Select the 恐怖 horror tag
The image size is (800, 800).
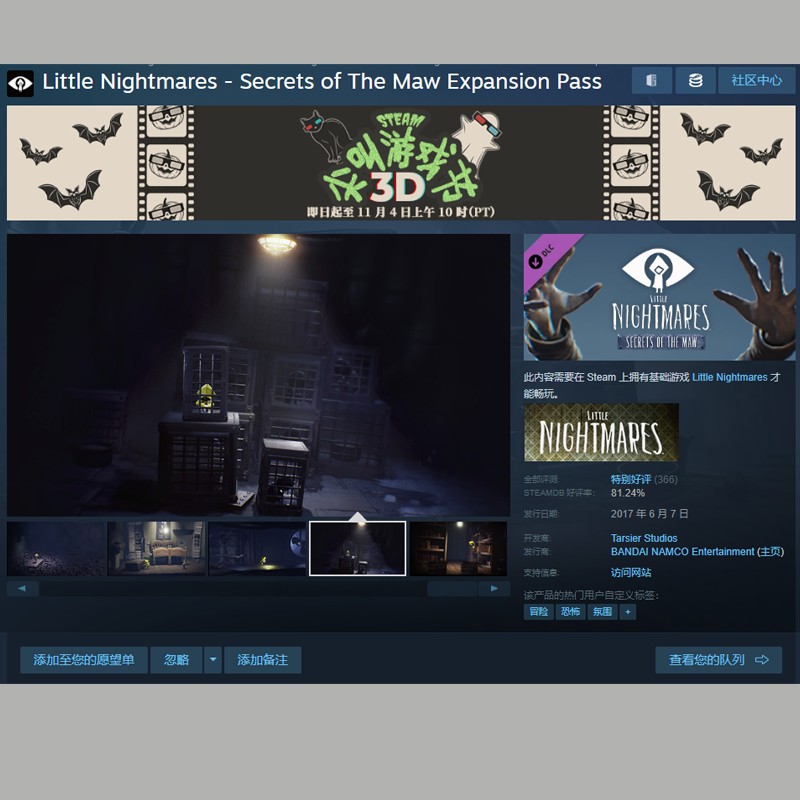coord(570,612)
